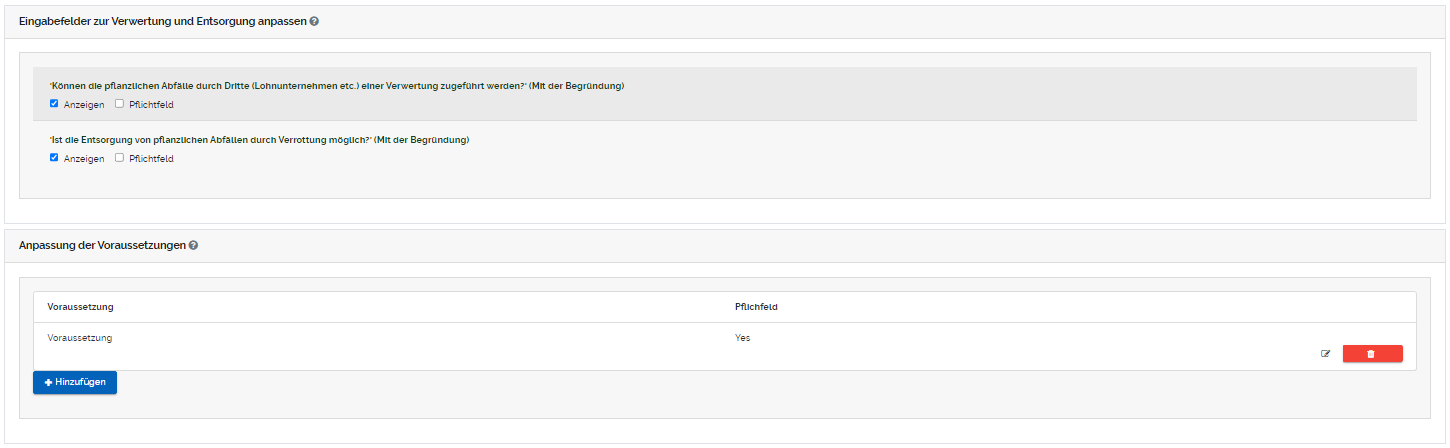Click the 'Anpassung der Voraussetzungen' section heading

(102, 245)
